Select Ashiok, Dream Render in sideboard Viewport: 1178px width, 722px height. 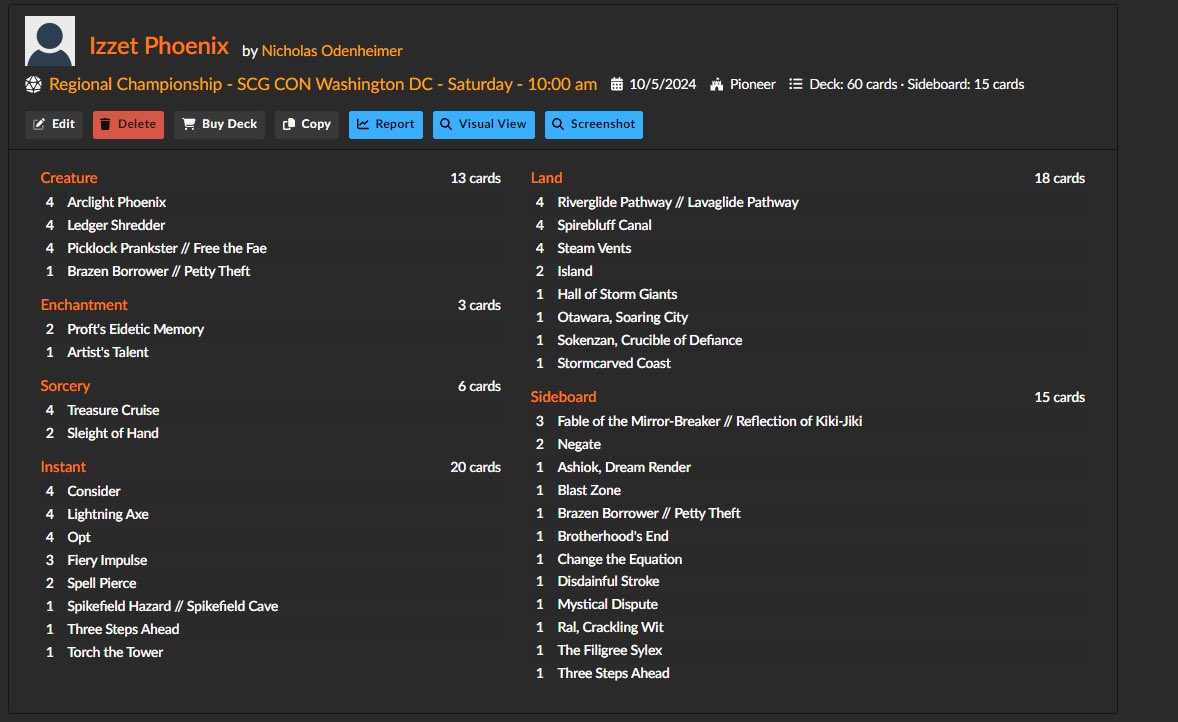pyautogui.click(x=624, y=467)
